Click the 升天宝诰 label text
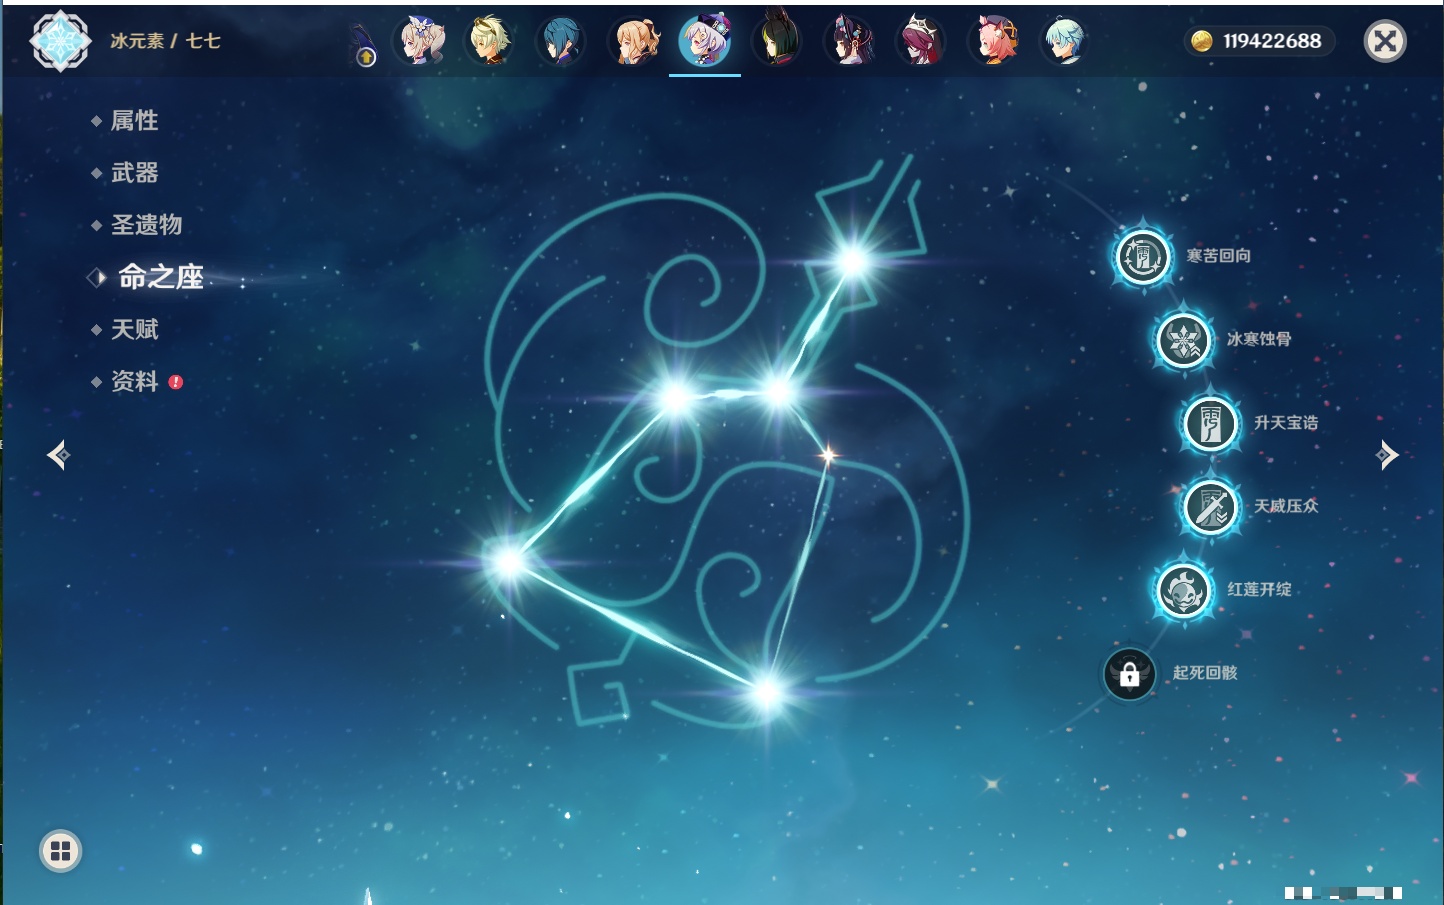The height and width of the screenshot is (905, 1444). pyautogui.click(x=1286, y=423)
